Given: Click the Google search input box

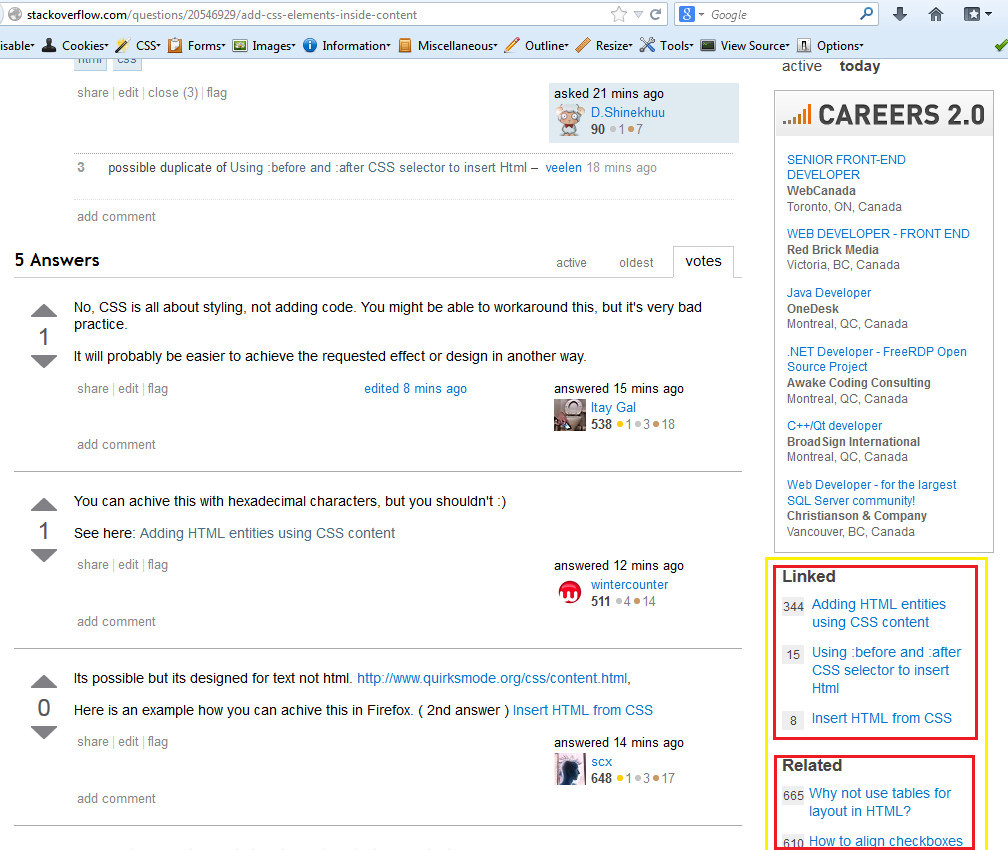Looking at the screenshot, I should 782,14.
